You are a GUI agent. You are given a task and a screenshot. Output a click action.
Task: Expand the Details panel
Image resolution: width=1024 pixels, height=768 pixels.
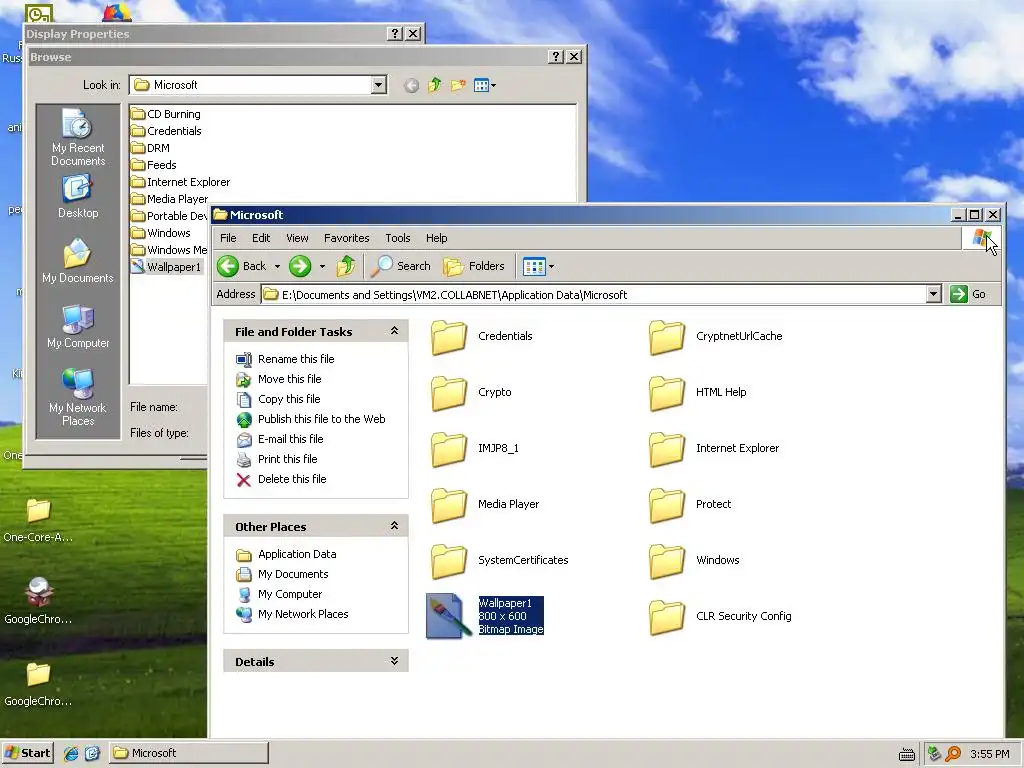(x=394, y=661)
